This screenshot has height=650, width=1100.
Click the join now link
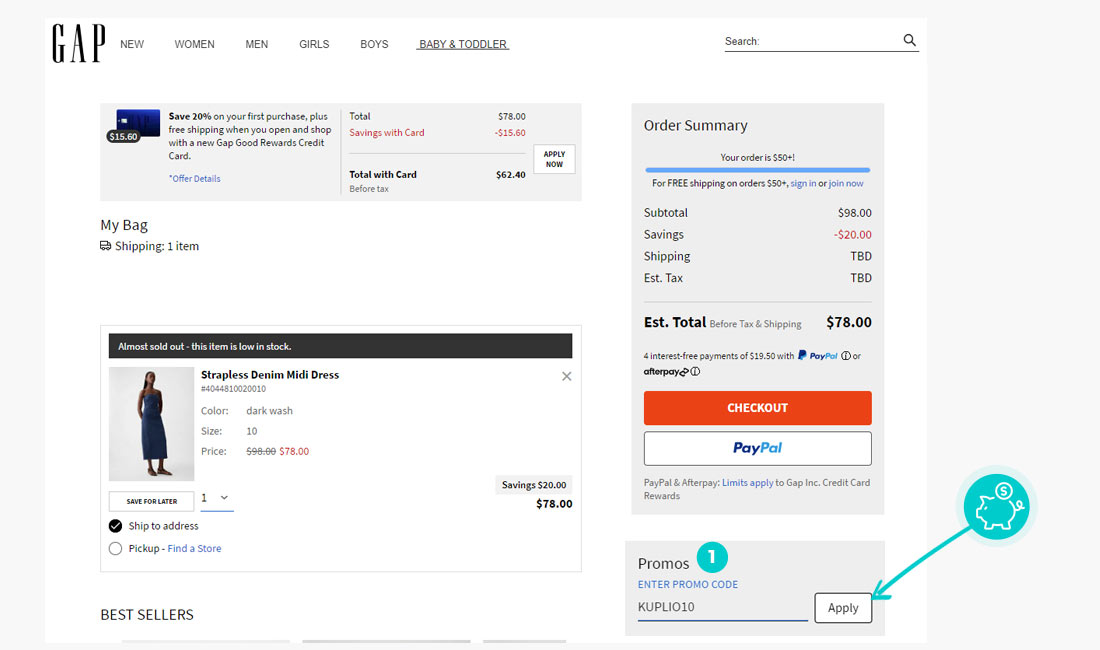click(x=846, y=184)
